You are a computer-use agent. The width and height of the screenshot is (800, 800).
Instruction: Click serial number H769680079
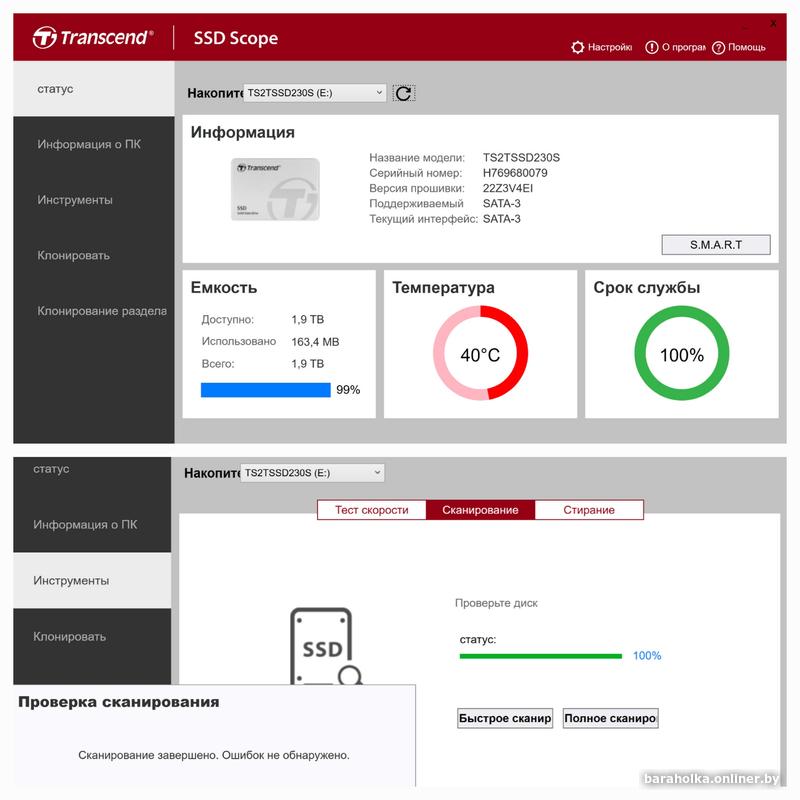(x=515, y=173)
